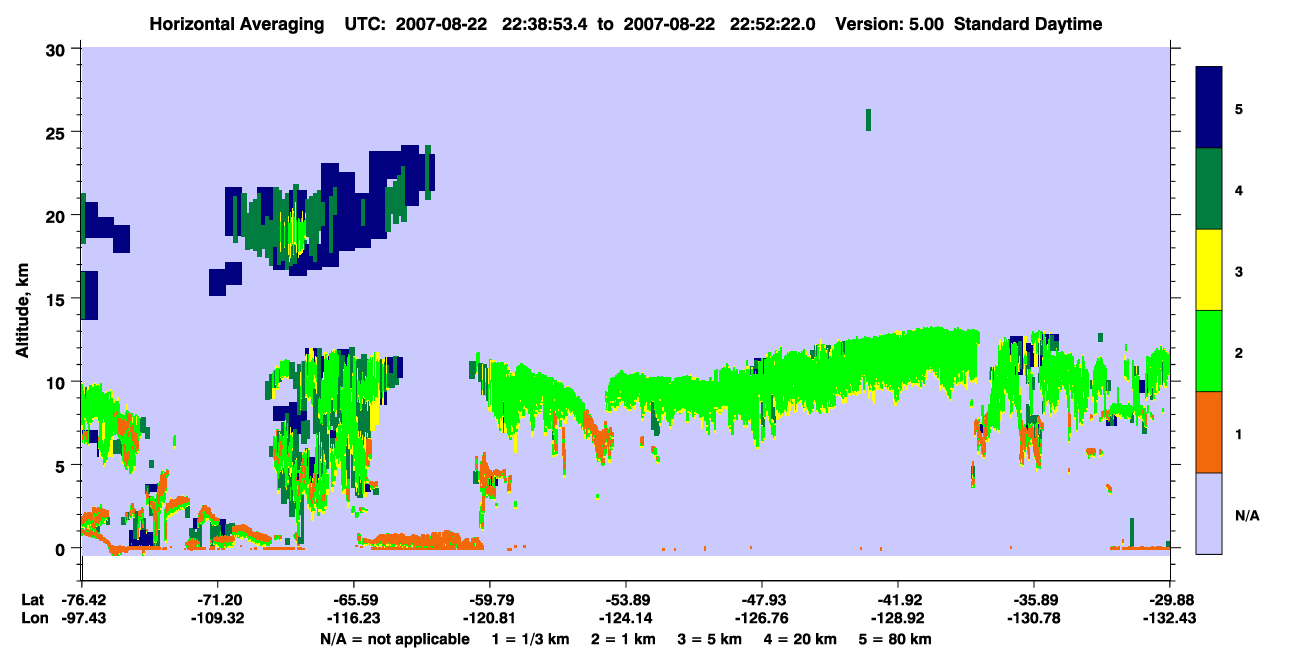Click the yellow level 3 colorbar swatch
The width and height of the screenshot is (1300, 667).
tap(1209, 270)
